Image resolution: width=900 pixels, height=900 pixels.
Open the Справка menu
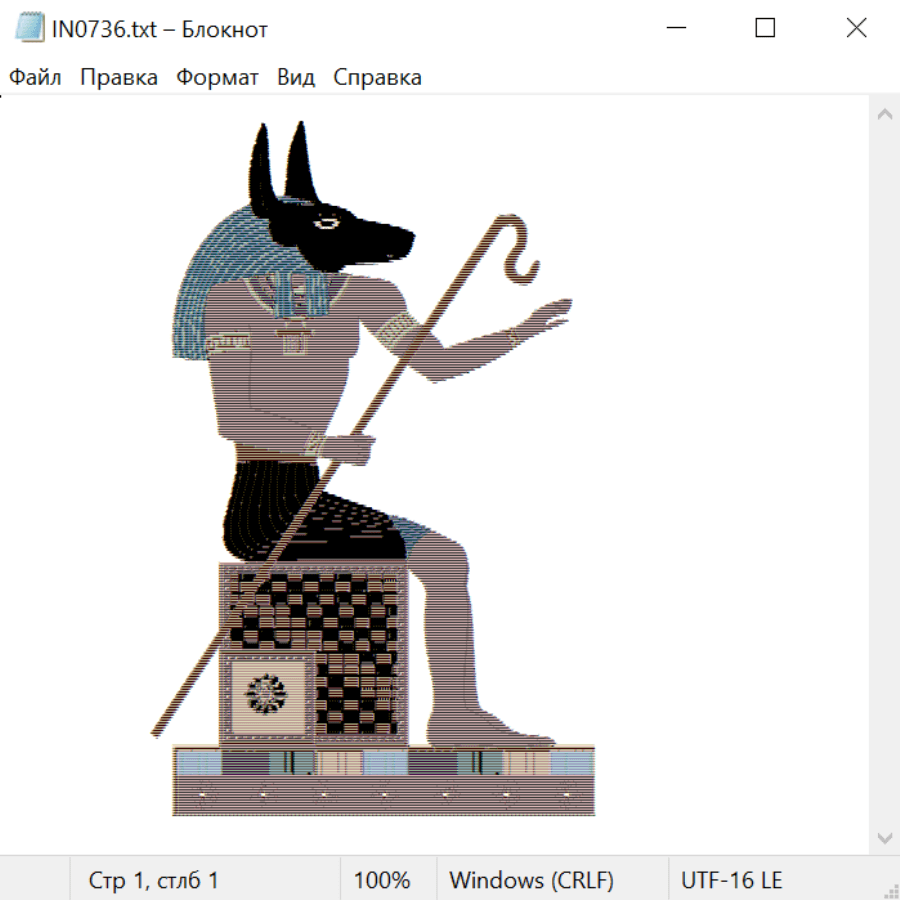click(377, 77)
